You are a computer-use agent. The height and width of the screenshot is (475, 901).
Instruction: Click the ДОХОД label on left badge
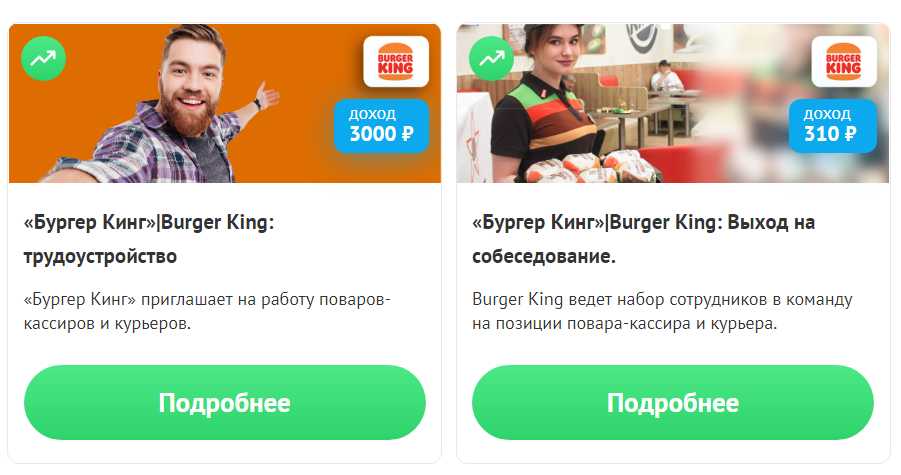[x=372, y=114]
